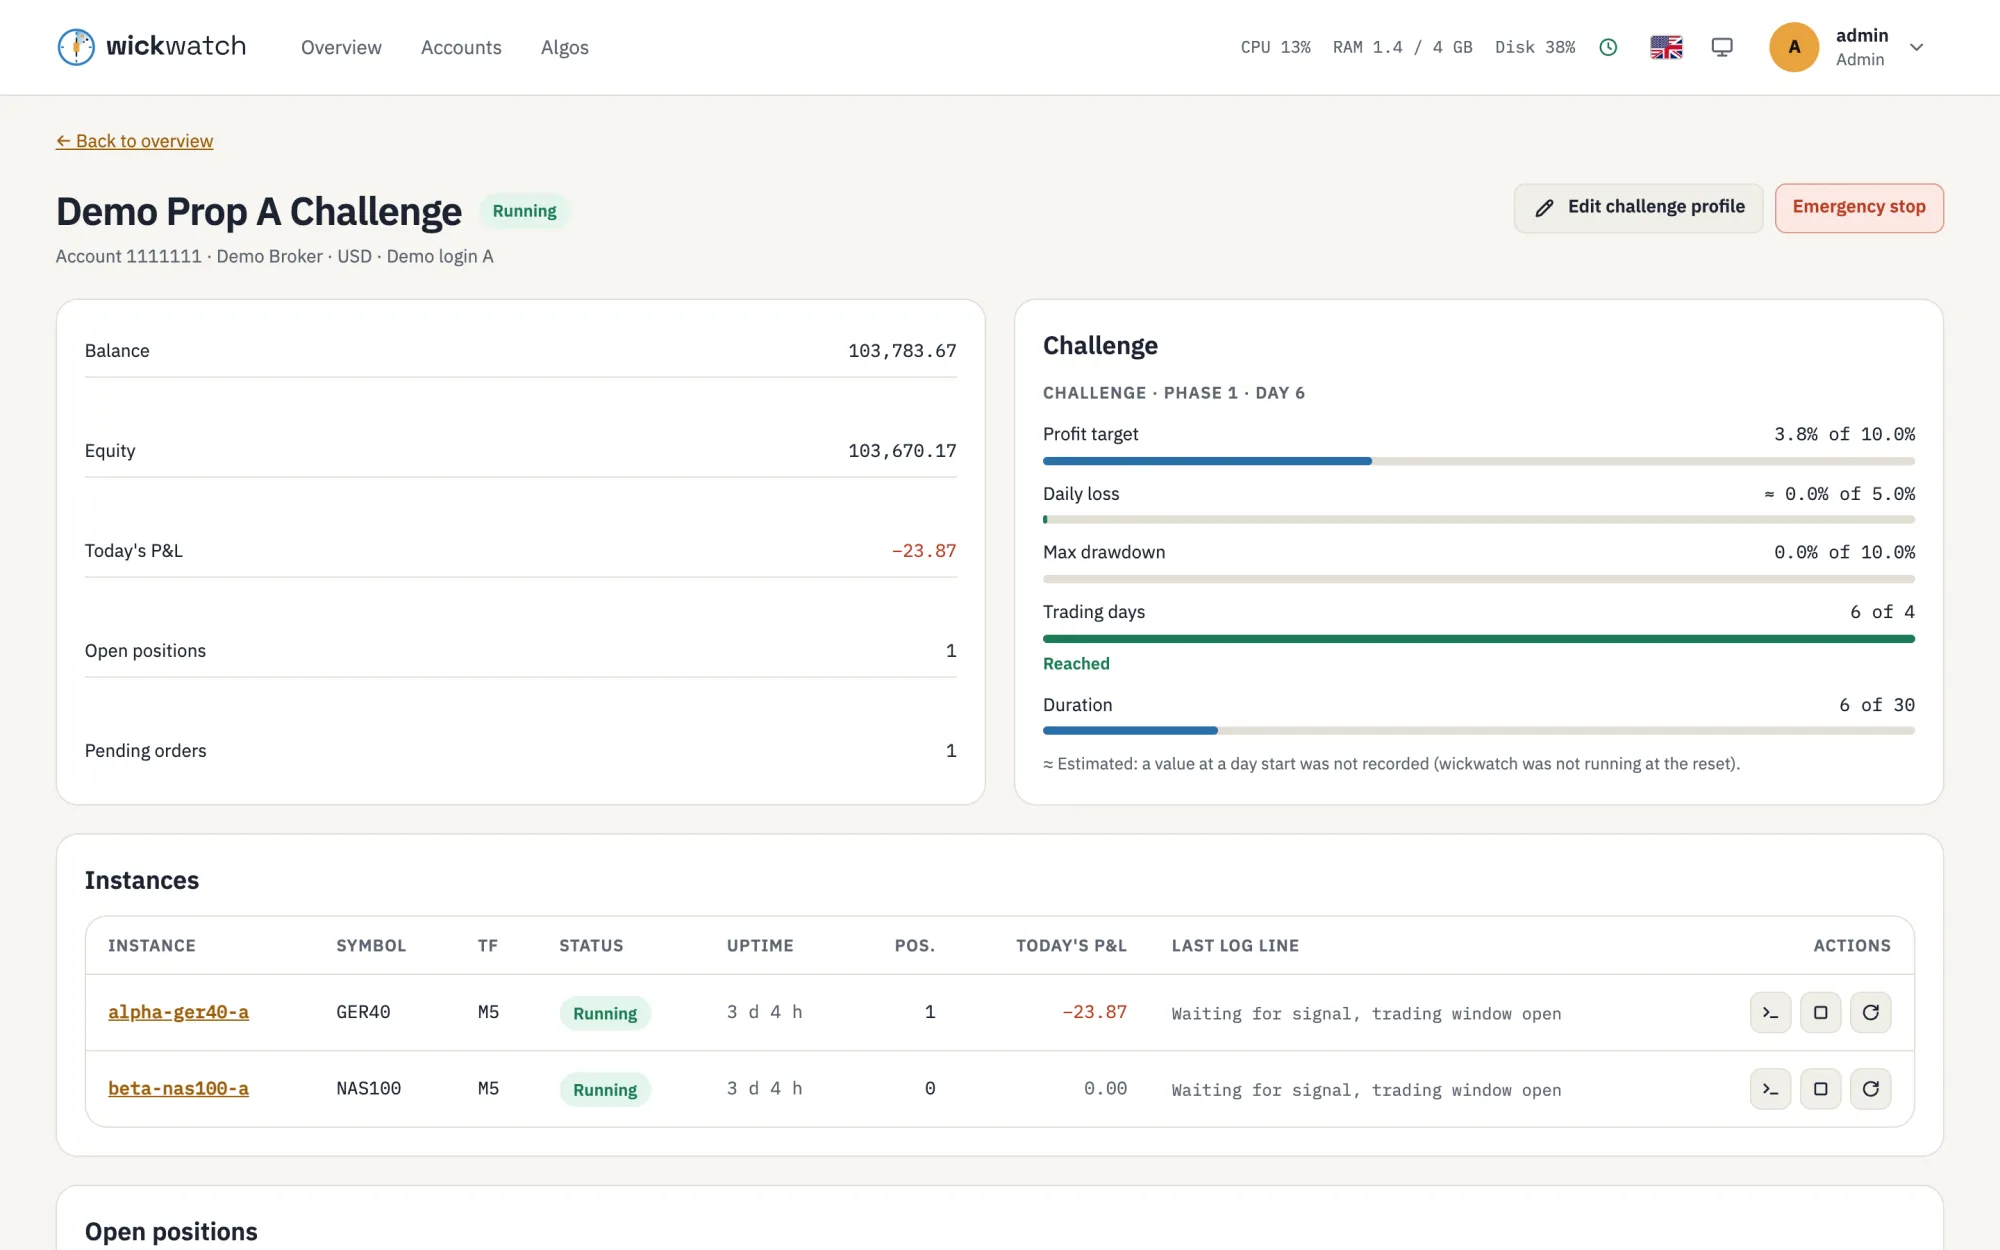Click the RAM 1.4 / 4 GB readout
The image size is (2000, 1250).
tap(1402, 47)
